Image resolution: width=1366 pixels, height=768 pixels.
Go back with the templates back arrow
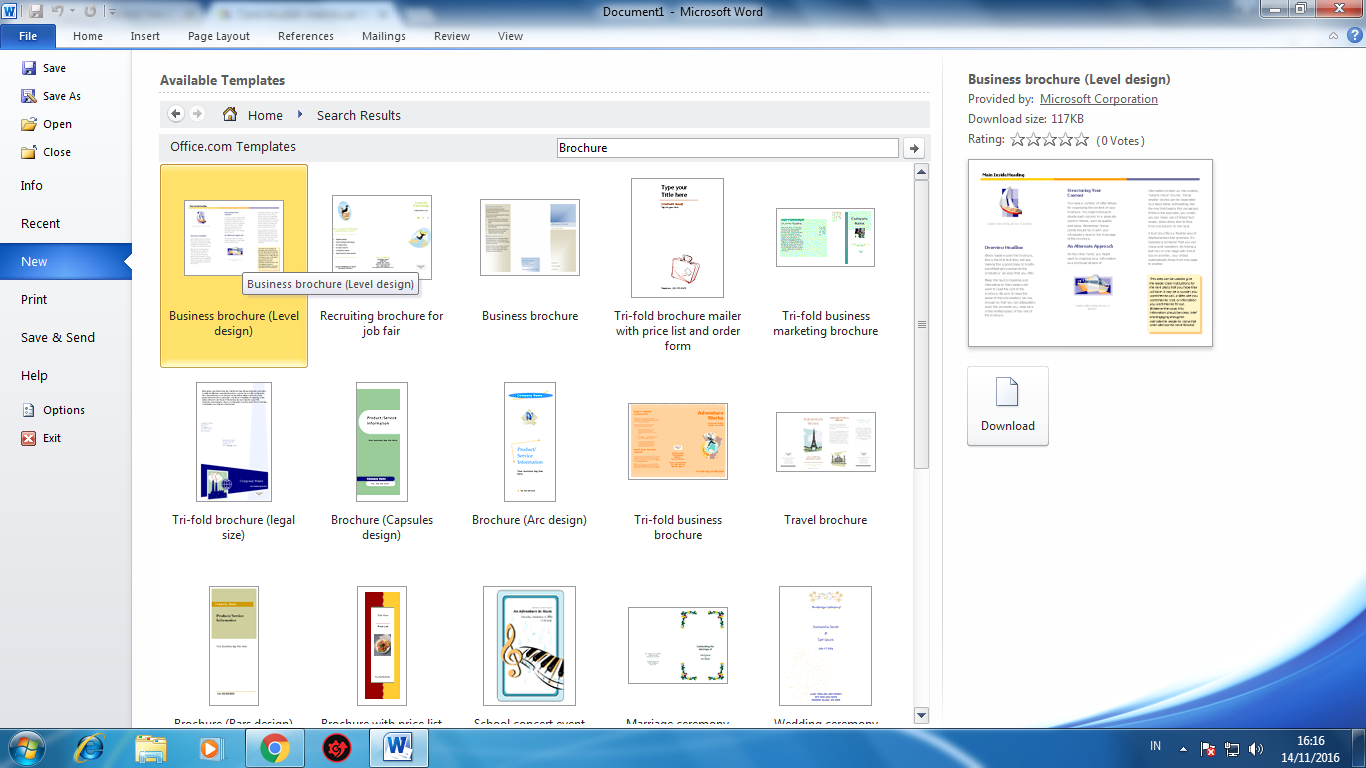tap(176, 114)
